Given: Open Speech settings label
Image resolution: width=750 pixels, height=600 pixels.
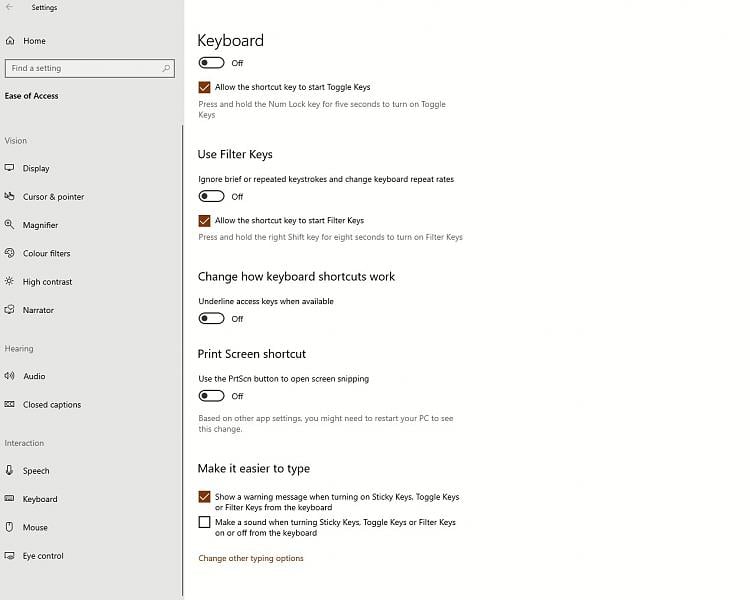Looking at the screenshot, I should [x=36, y=471].
